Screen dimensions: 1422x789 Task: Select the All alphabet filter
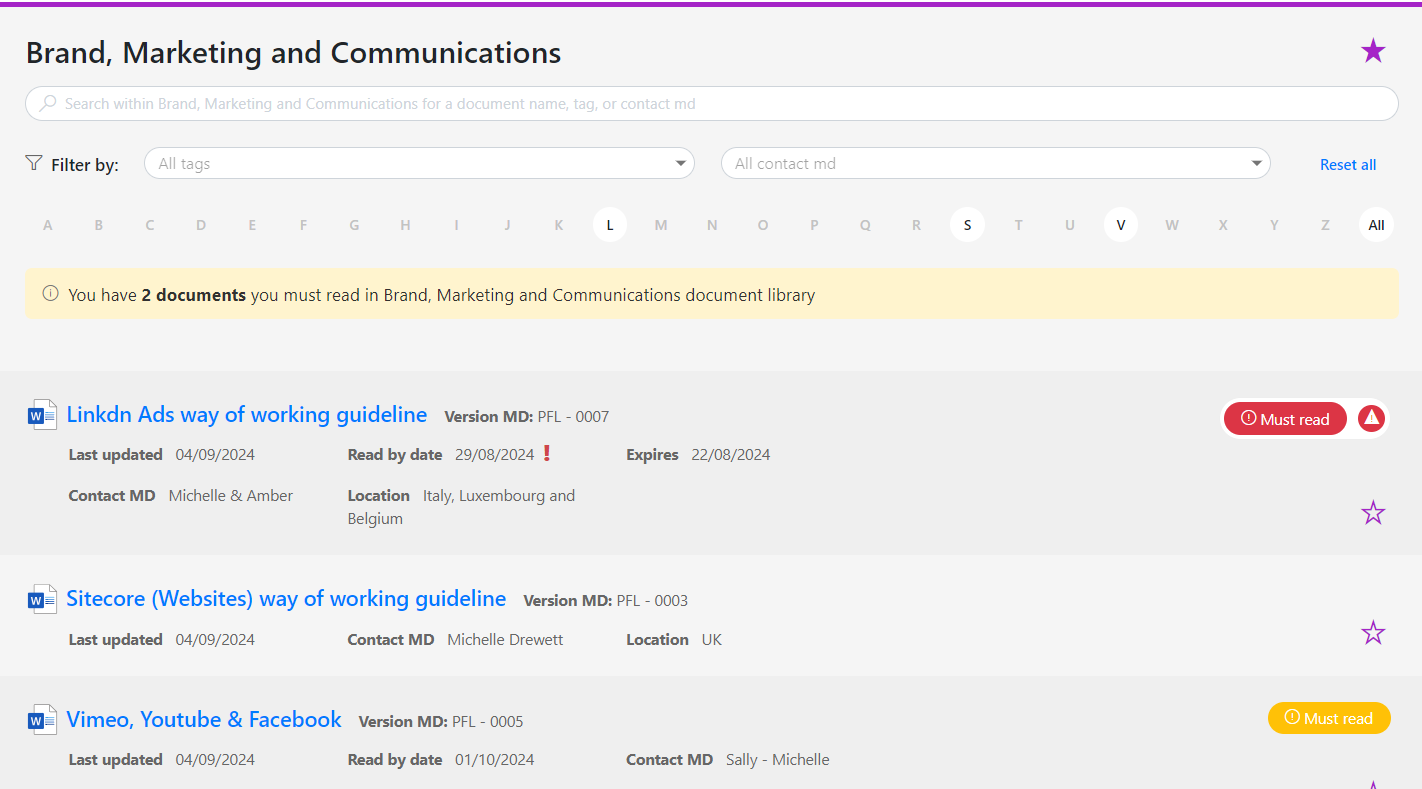click(x=1376, y=225)
